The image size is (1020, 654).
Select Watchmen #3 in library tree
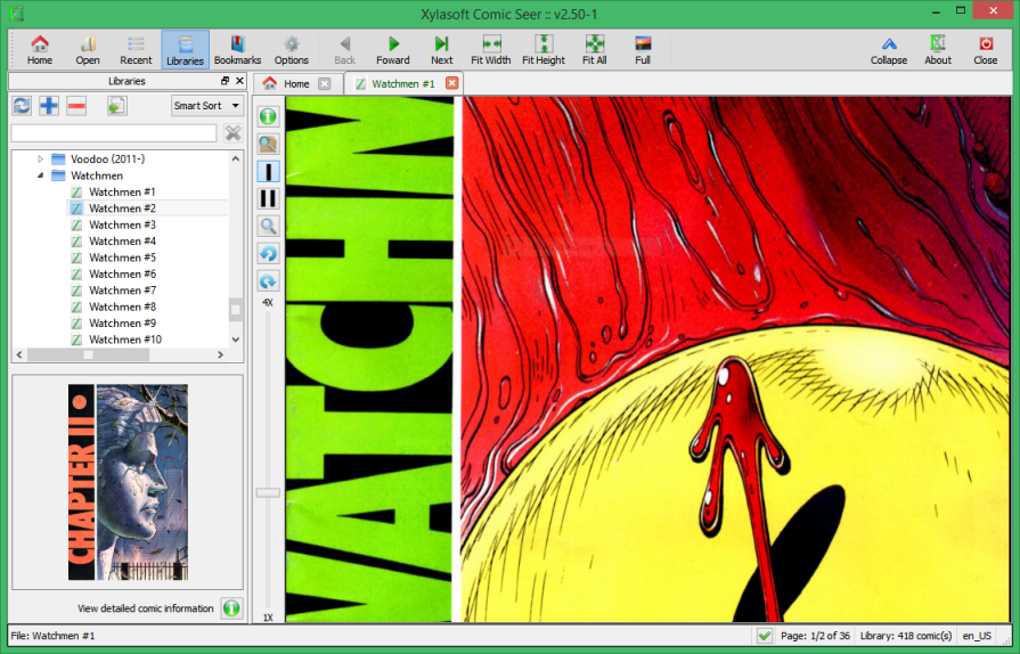pyautogui.click(x=122, y=225)
